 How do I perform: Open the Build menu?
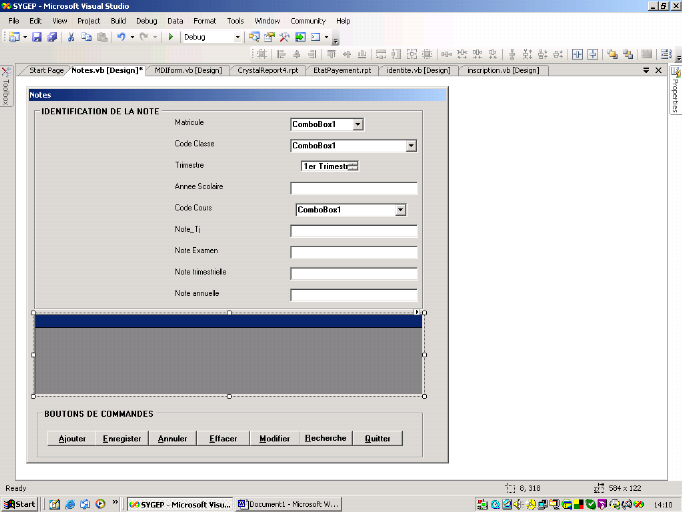(118, 20)
